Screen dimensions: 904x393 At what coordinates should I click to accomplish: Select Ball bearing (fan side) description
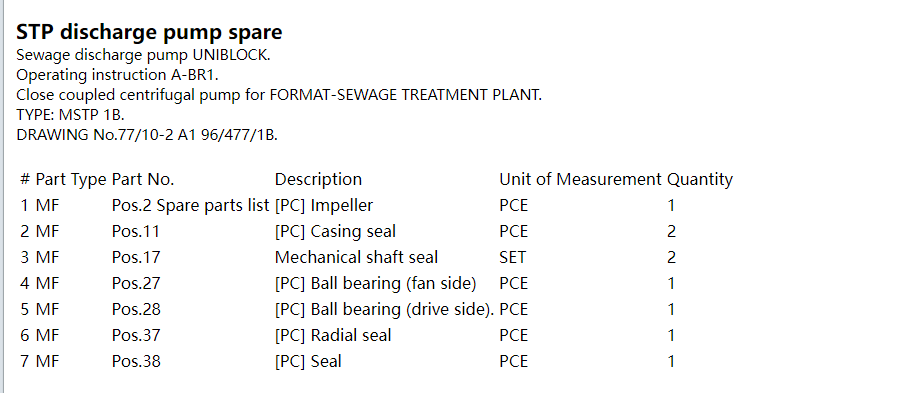coord(375,283)
